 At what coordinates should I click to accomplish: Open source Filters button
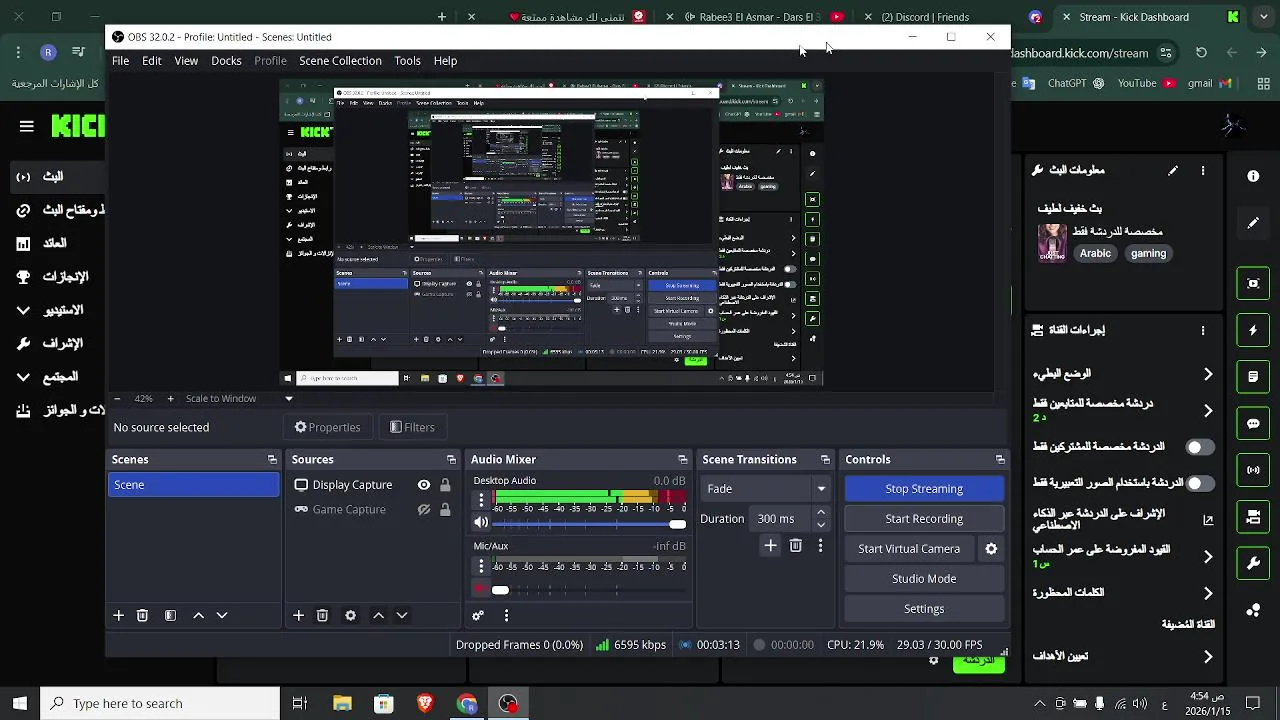pyautogui.click(x=412, y=427)
